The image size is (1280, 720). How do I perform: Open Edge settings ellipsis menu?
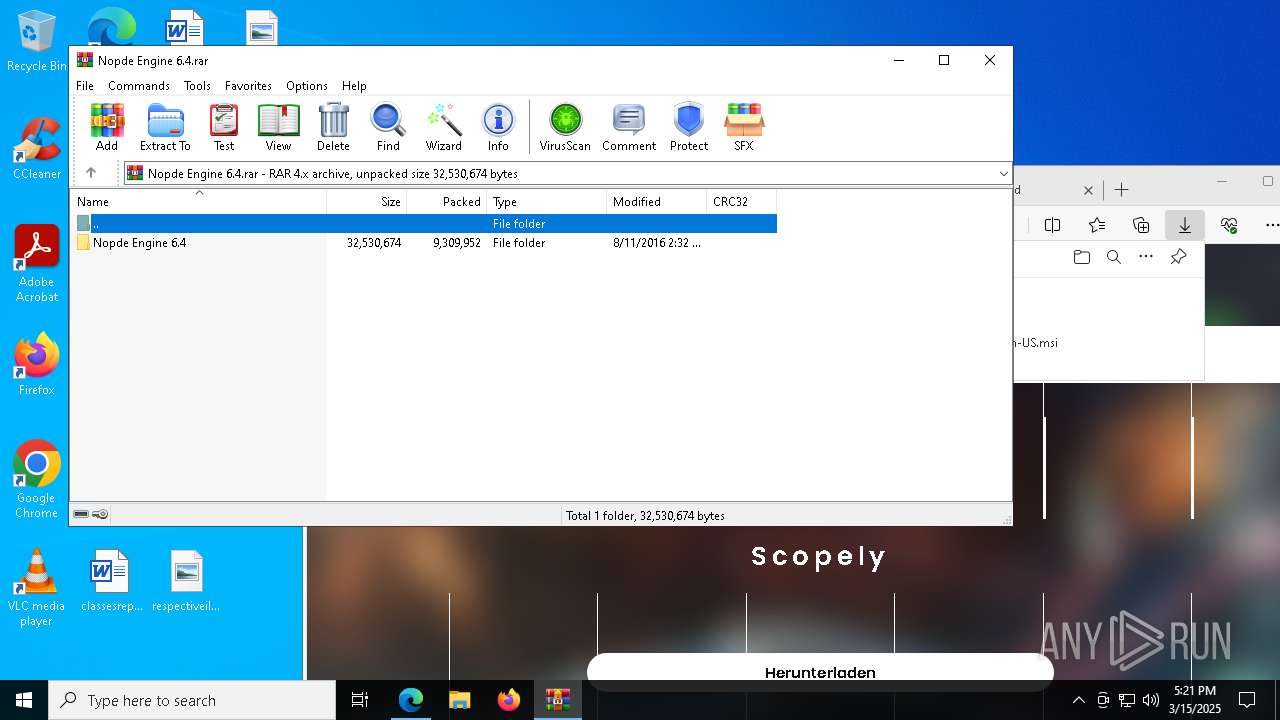(x=1271, y=225)
